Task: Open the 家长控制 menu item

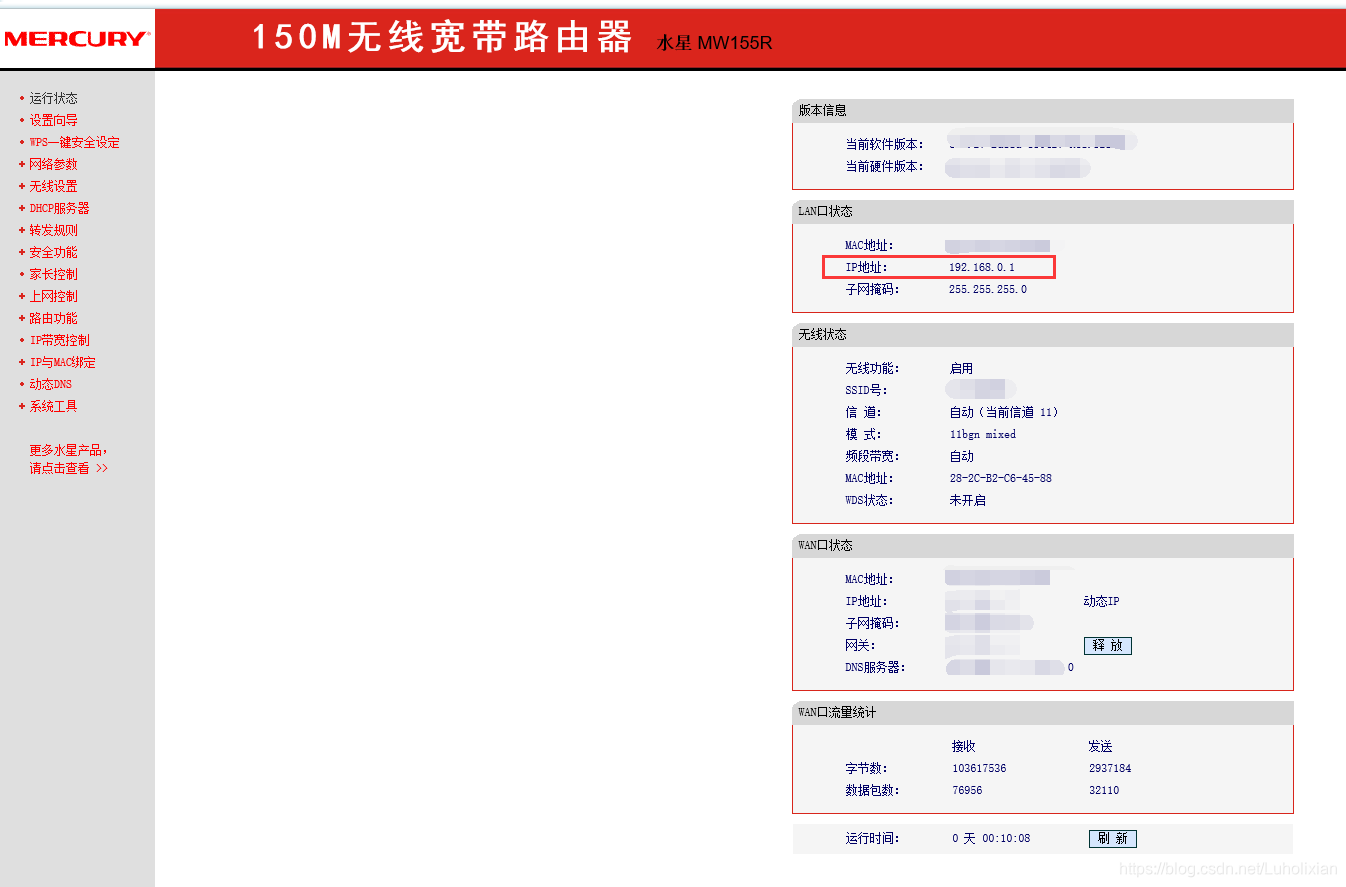Action: click(x=53, y=274)
